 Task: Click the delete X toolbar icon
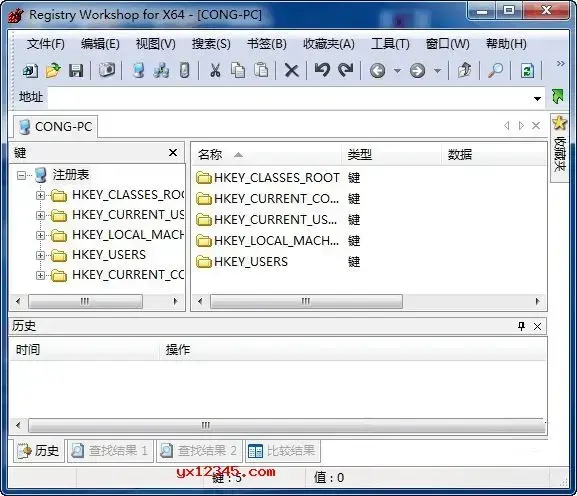(291, 70)
